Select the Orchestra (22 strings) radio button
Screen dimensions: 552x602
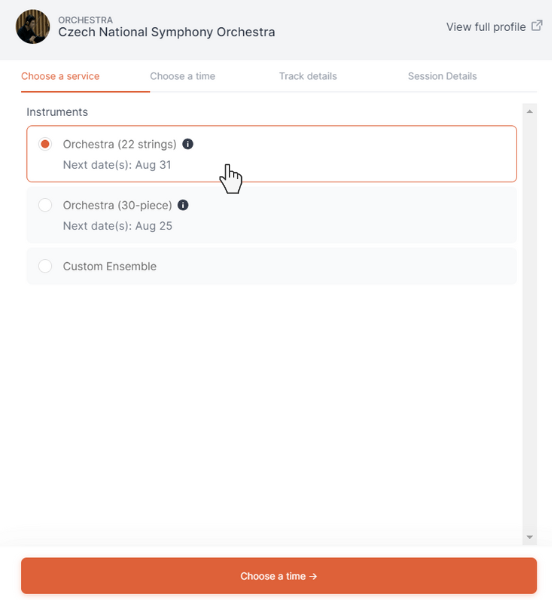tap(45, 144)
